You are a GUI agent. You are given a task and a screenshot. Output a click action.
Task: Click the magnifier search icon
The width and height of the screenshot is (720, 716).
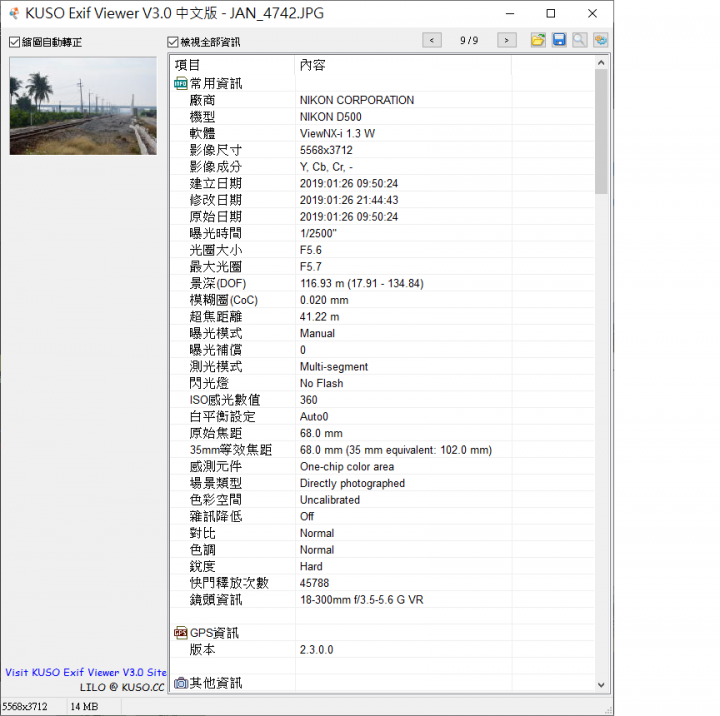579,40
